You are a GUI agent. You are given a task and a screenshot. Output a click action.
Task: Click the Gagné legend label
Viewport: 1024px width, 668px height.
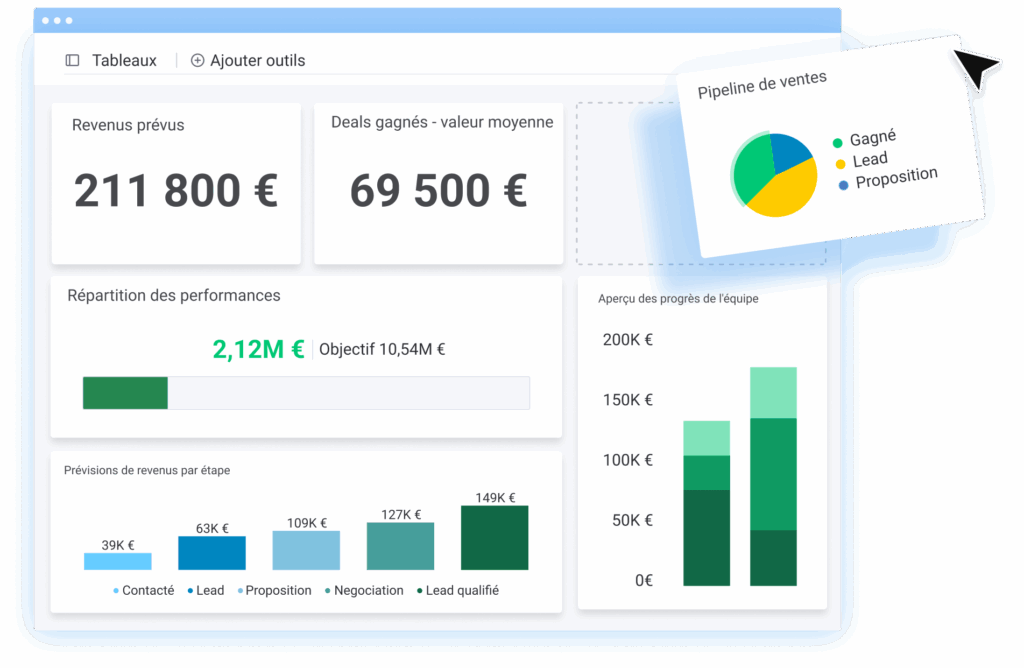click(873, 138)
